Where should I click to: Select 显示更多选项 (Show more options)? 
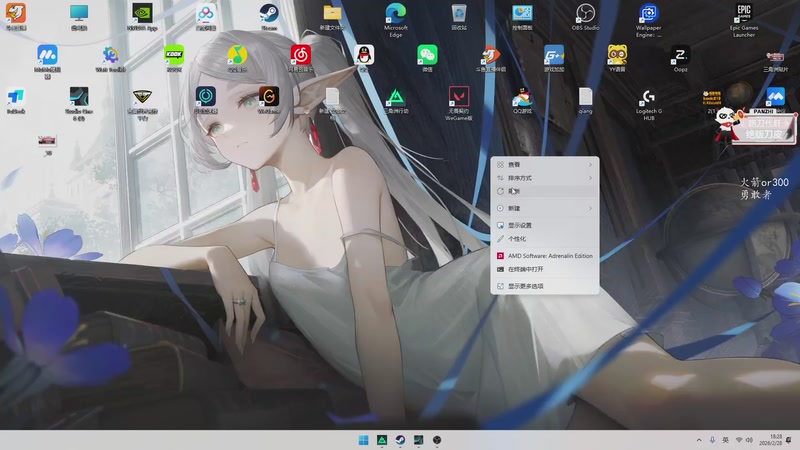pyautogui.click(x=545, y=286)
